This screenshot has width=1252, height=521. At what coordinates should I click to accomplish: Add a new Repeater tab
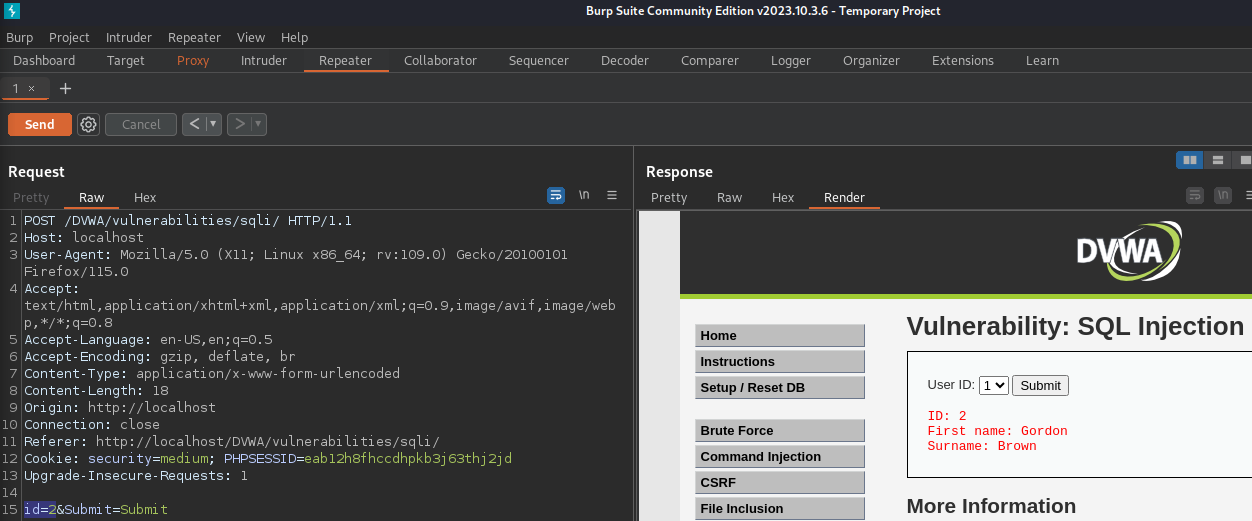click(65, 88)
